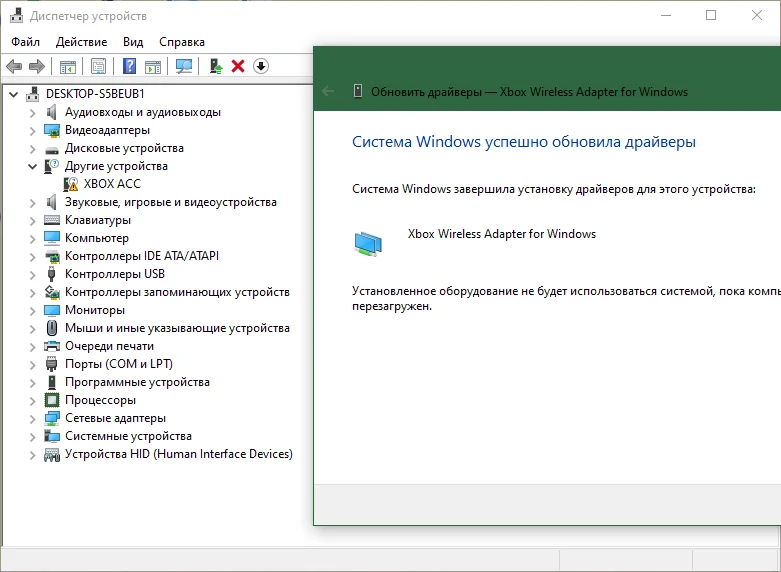Click the blue Help question mark icon
Screen dimensions: 781x572
coord(129,66)
